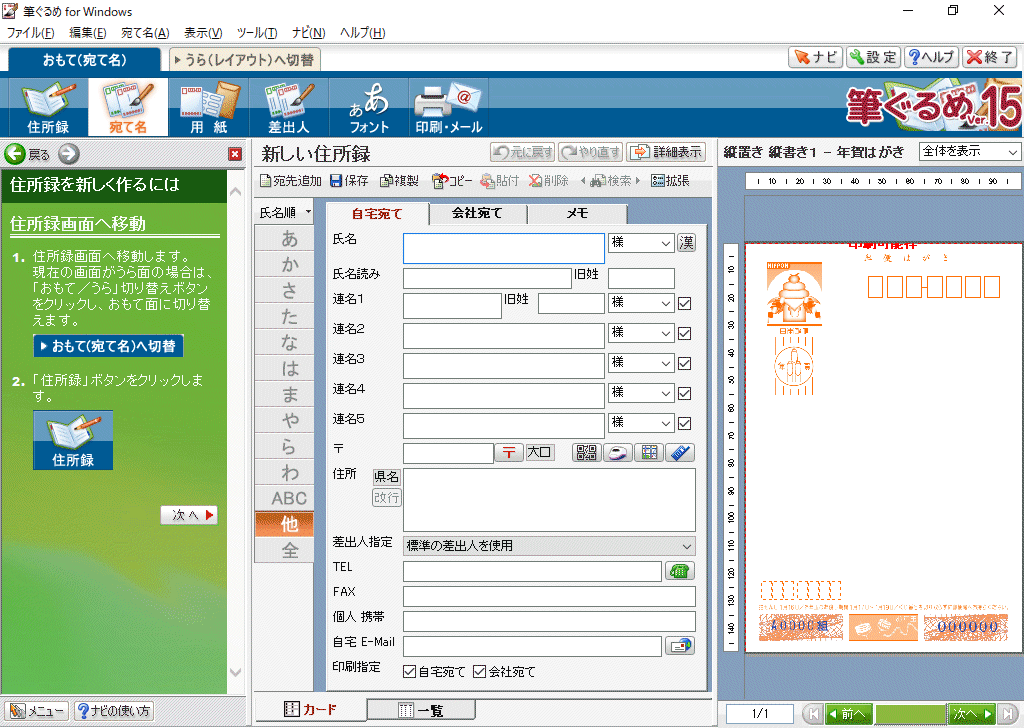Image resolution: width=1024 pixels, height=728 pixels.
Task: Click the 県名 prefecture button
Action: click(x=387, y=477)
